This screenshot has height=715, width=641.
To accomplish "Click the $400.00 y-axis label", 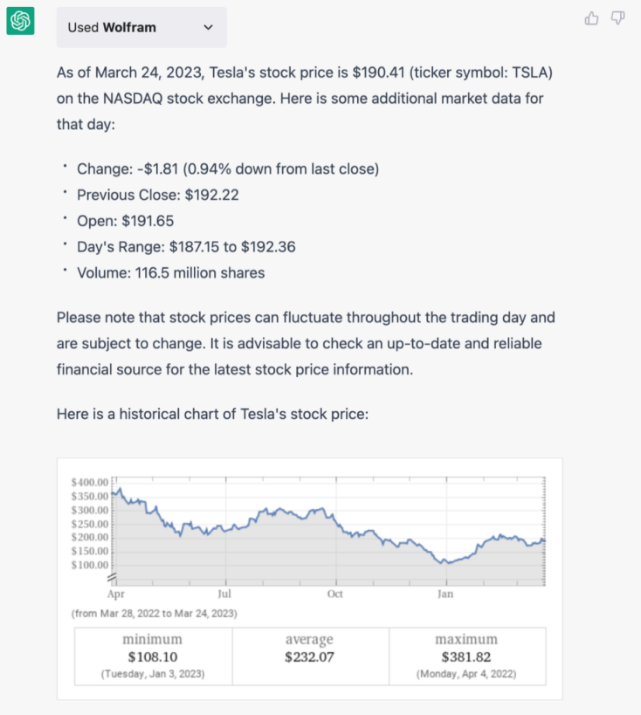I will [90, 482].
